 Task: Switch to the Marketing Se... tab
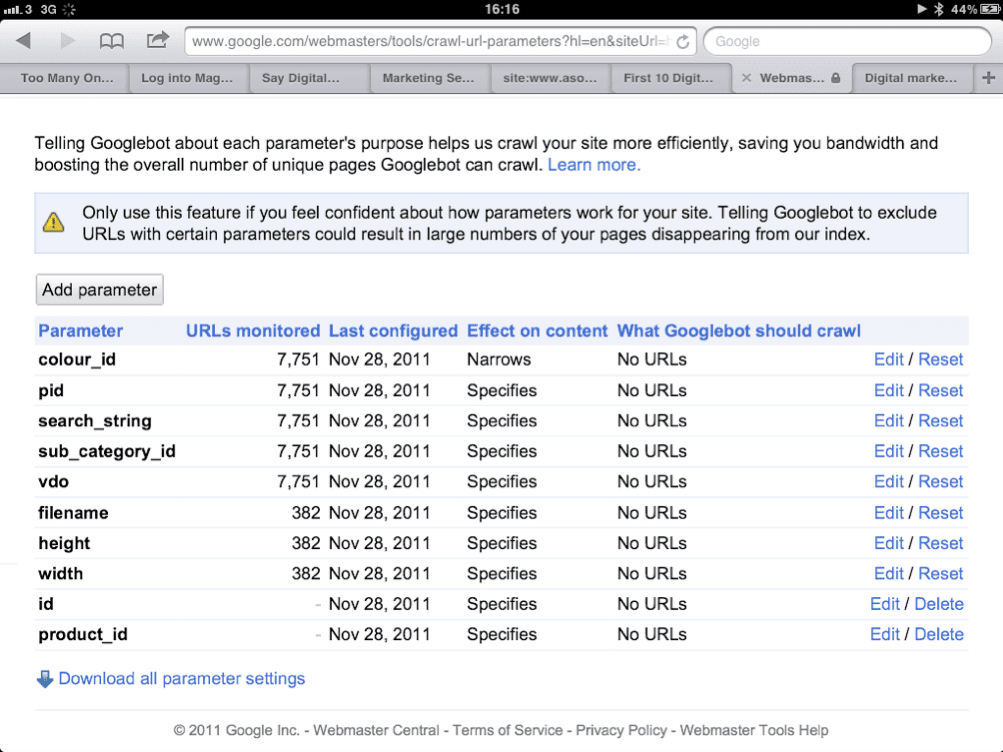pos(428,78)
